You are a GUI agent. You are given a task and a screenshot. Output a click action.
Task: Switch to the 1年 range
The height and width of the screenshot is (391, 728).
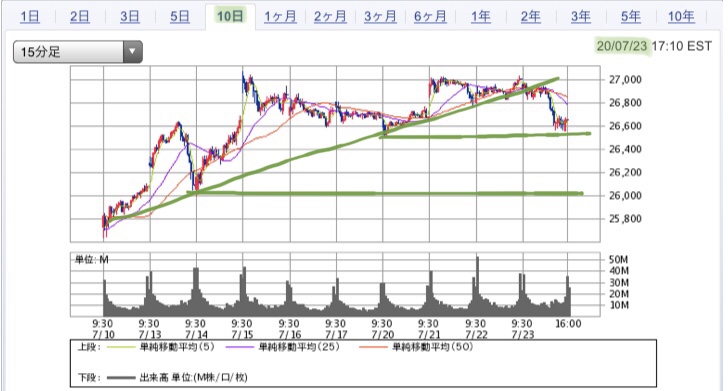pos(481,17)
